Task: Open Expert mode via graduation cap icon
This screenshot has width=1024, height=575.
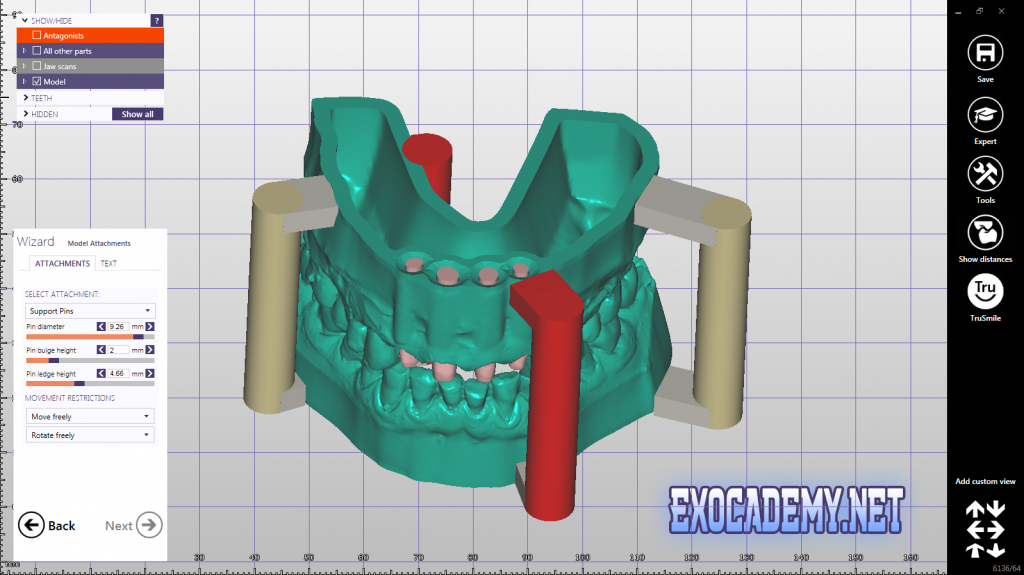Action: click(985, 114)
